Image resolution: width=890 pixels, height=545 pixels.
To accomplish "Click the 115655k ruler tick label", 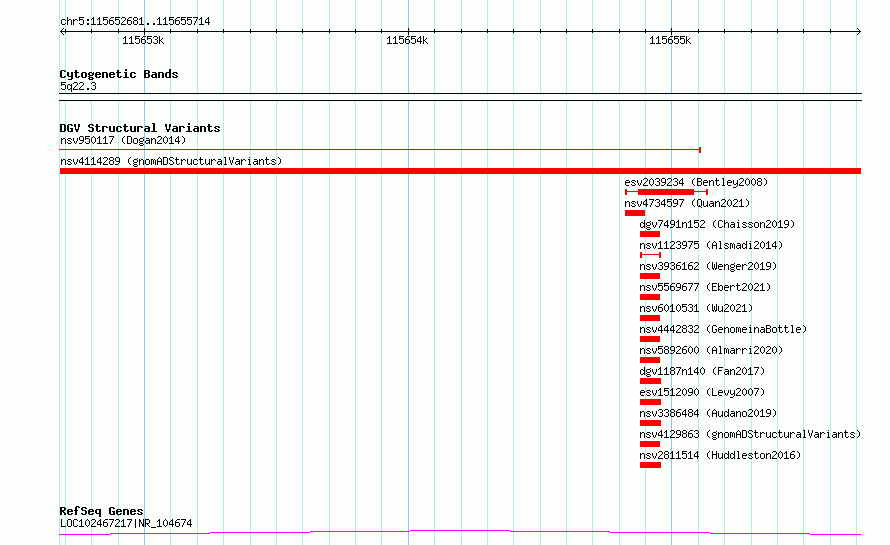I will pos(670,40).
